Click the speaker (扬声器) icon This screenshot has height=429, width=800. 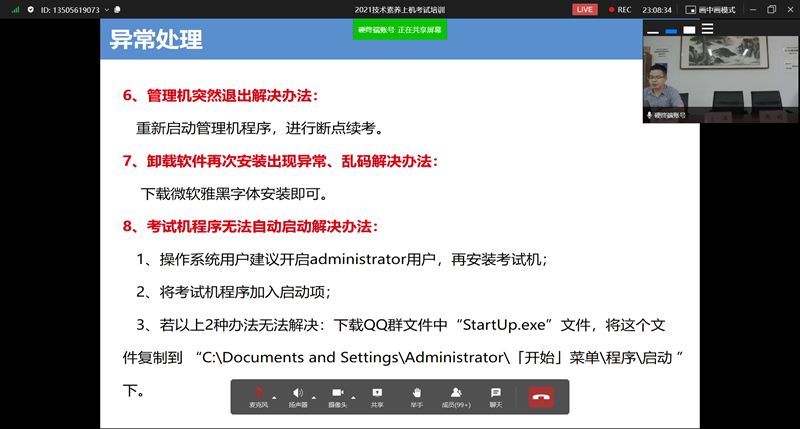pos(298,395)
